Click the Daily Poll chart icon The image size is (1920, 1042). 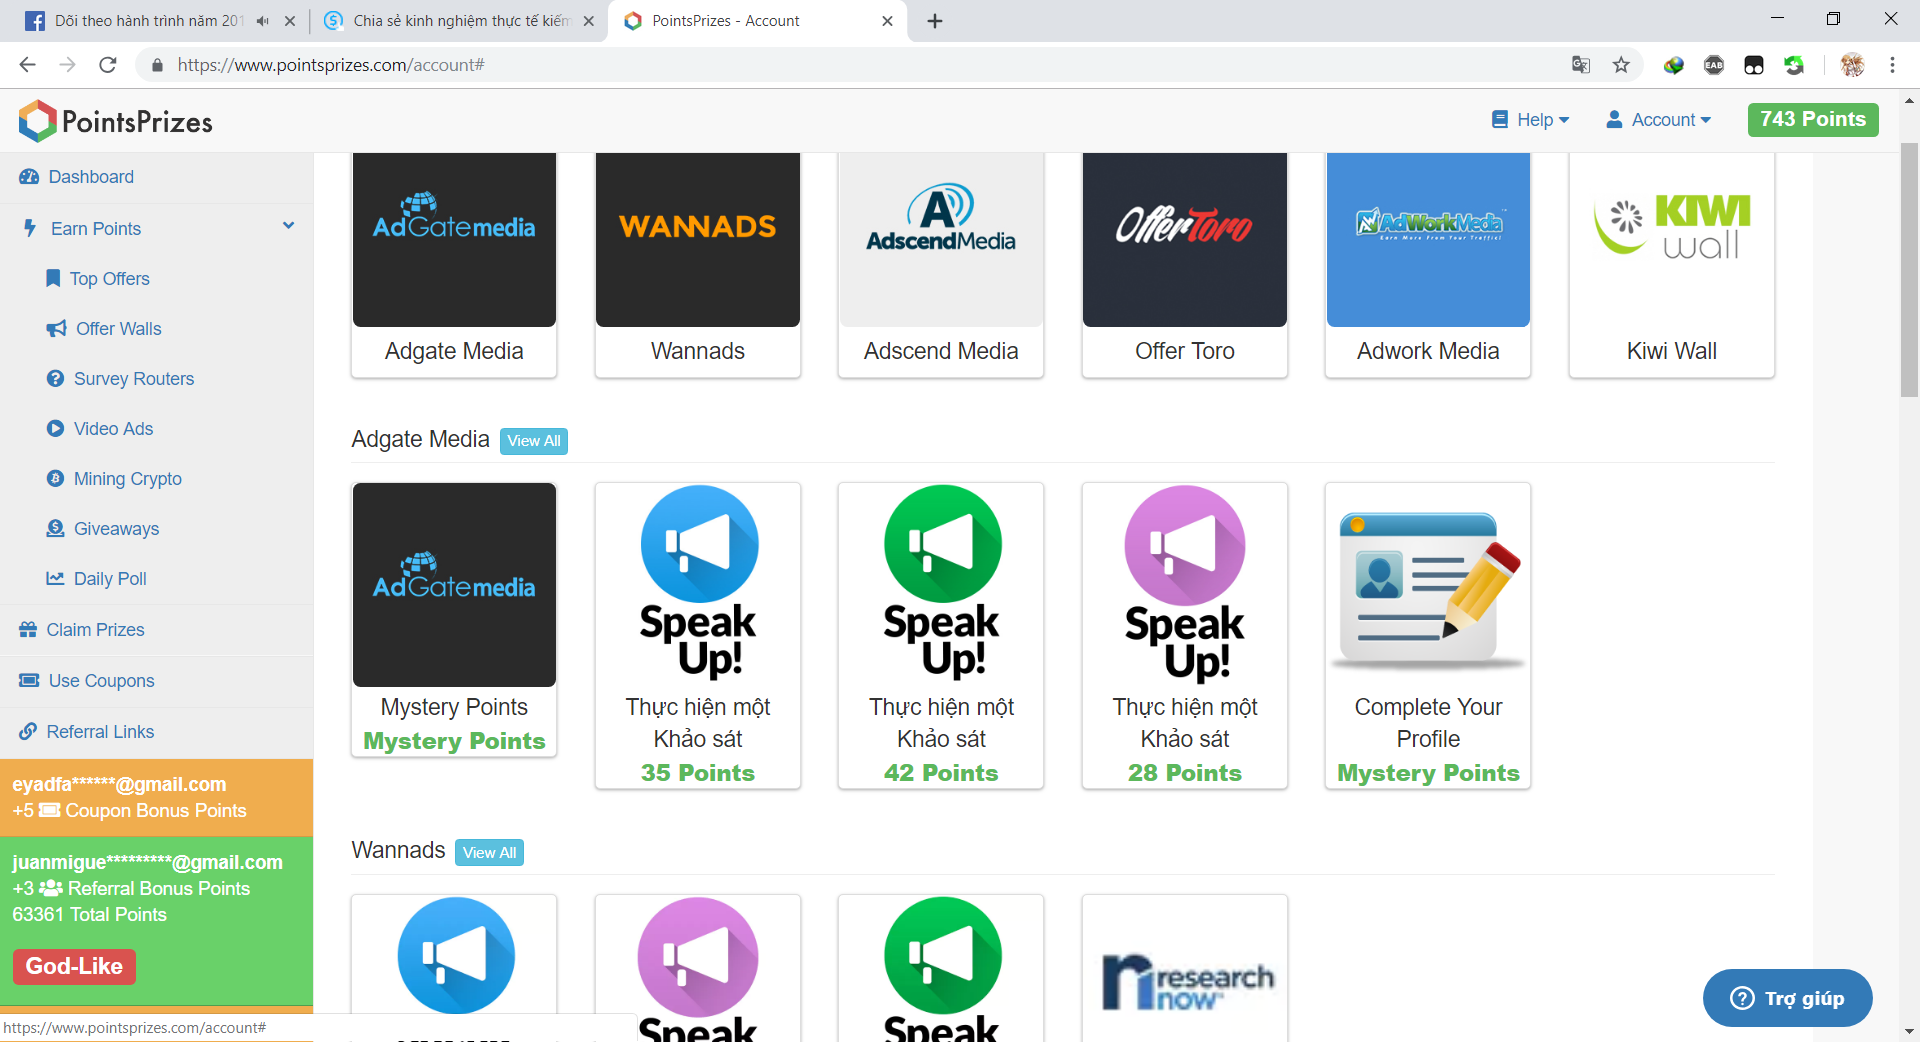click(55, 578)
